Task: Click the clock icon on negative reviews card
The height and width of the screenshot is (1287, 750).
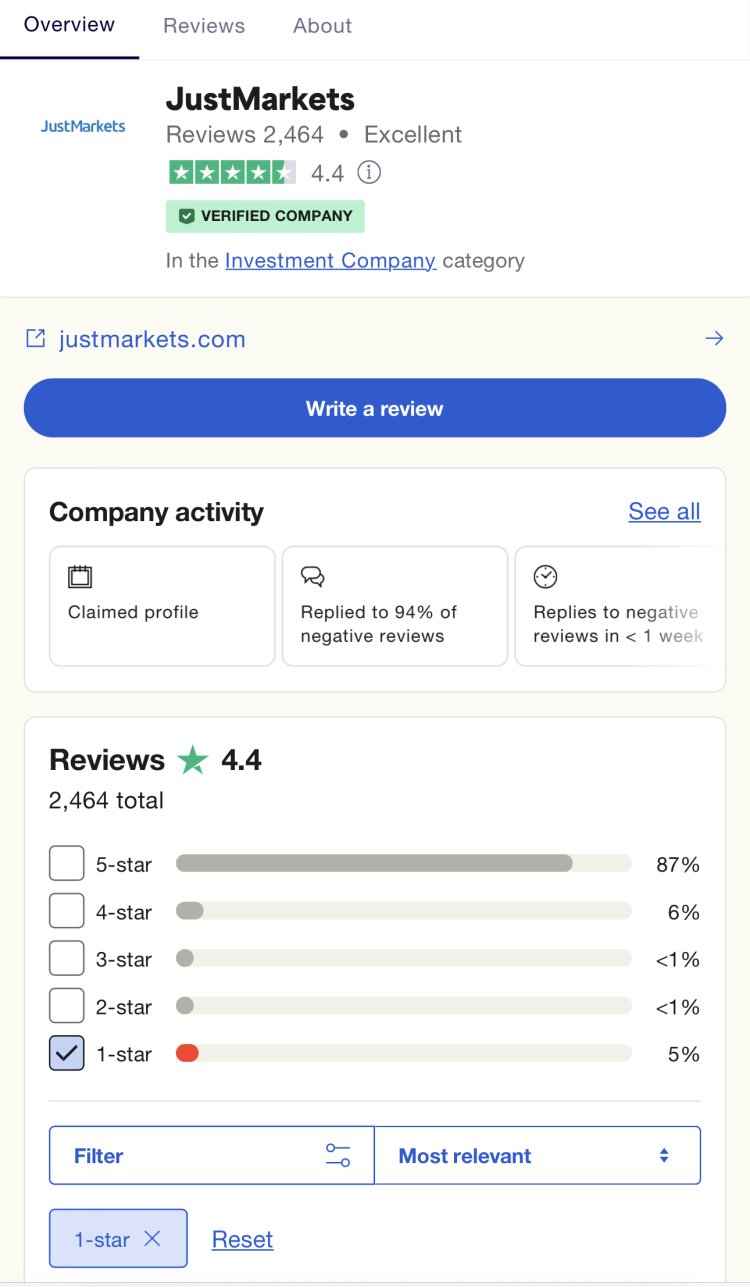Action: pyautogui.click(x=545, y=576)
